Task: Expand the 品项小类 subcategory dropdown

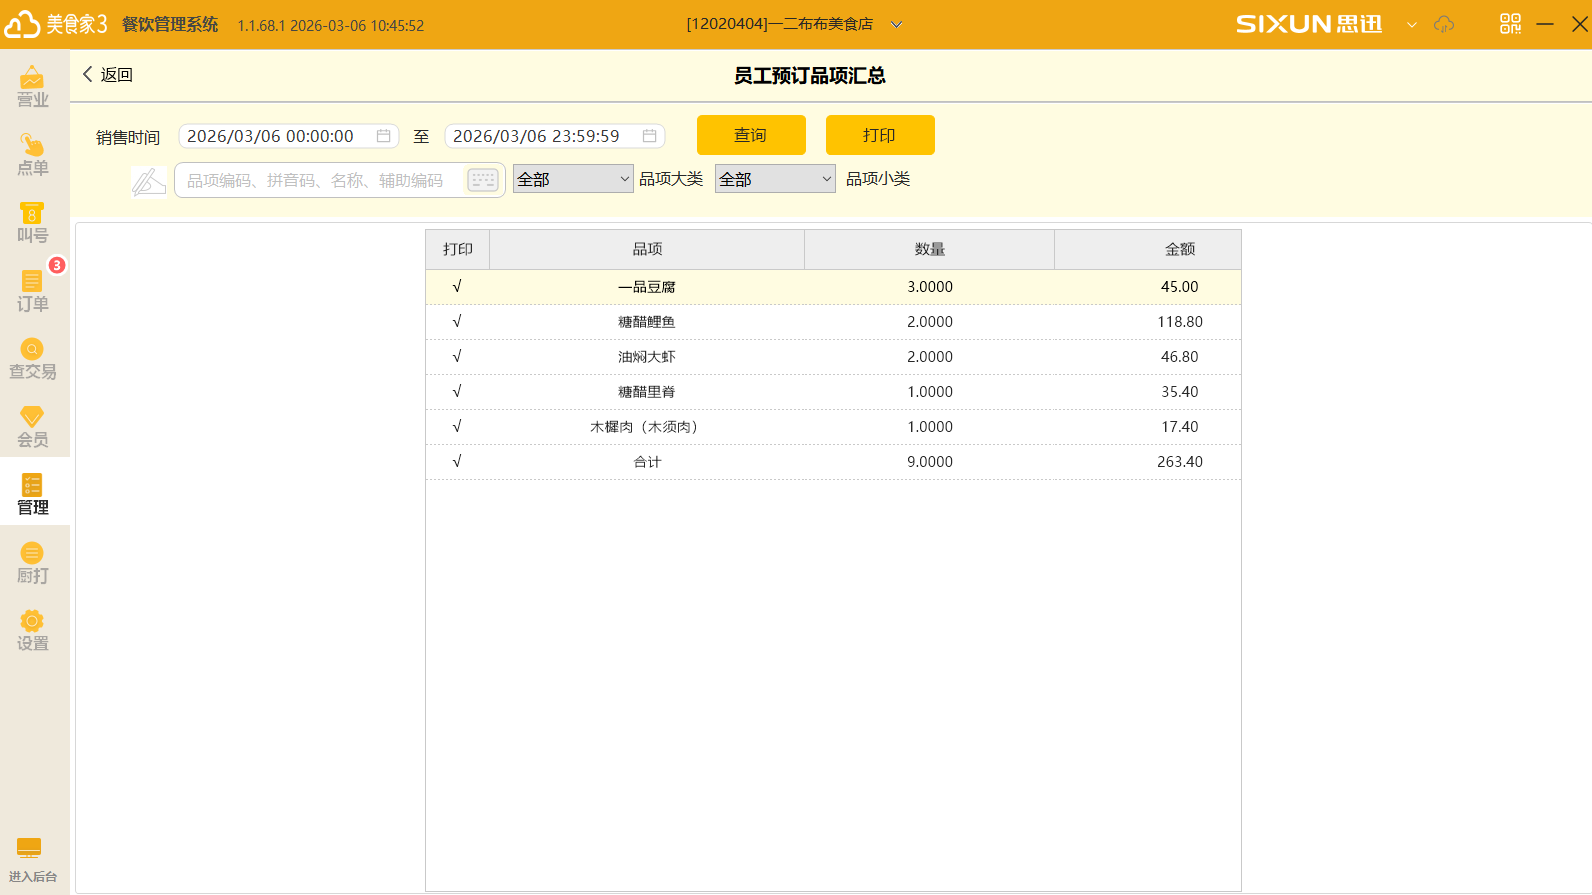Action: [775, 179]
